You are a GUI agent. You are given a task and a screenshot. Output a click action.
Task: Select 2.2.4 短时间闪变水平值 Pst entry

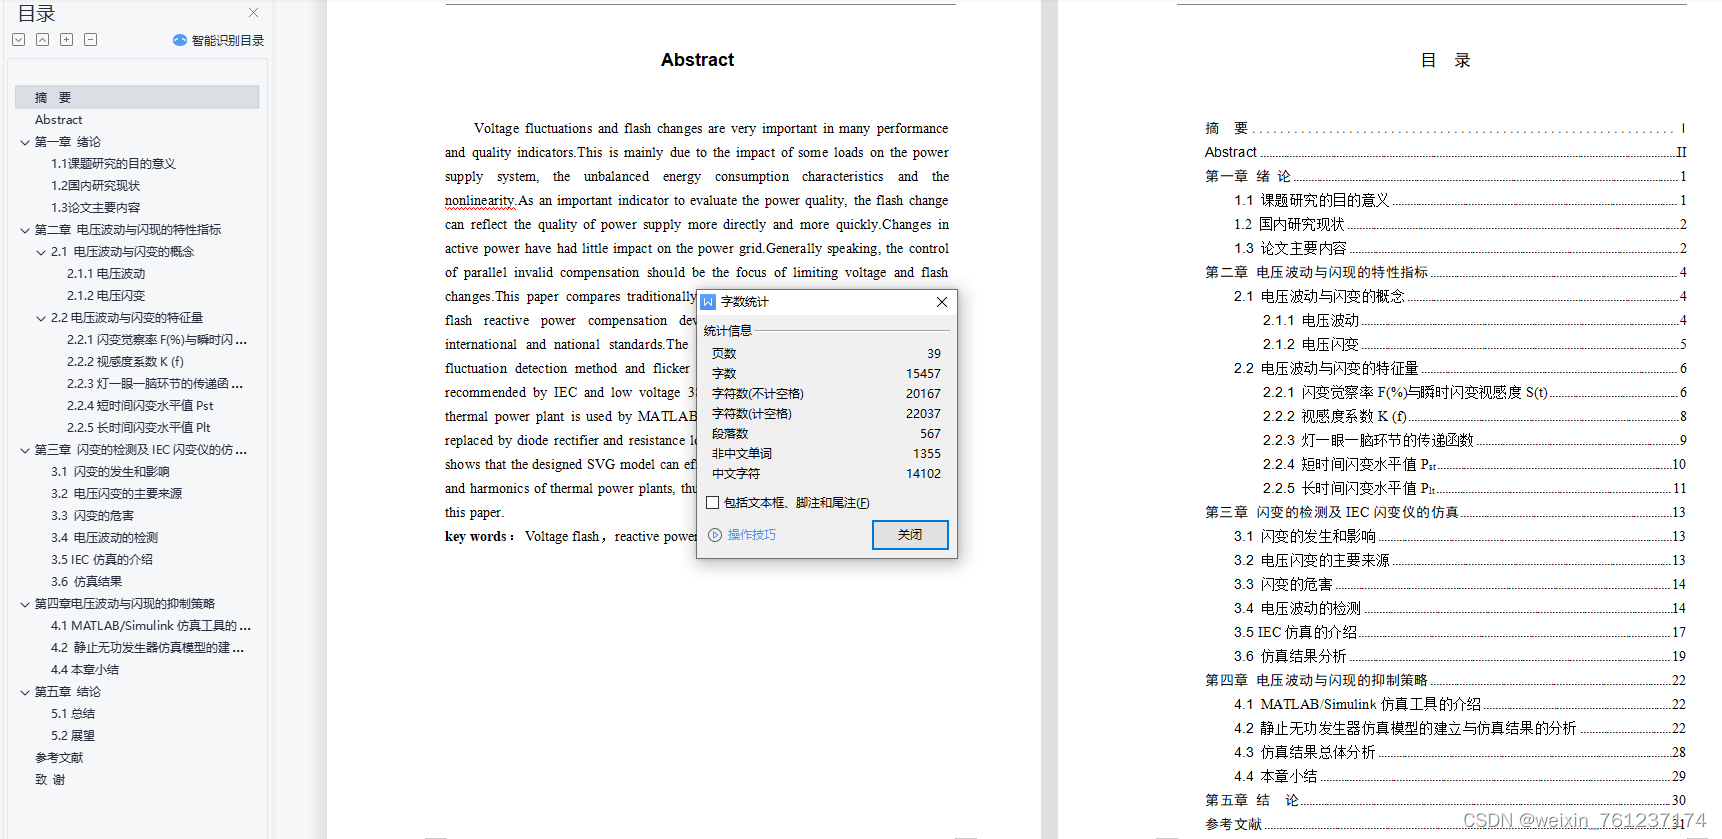pos(140,406)
